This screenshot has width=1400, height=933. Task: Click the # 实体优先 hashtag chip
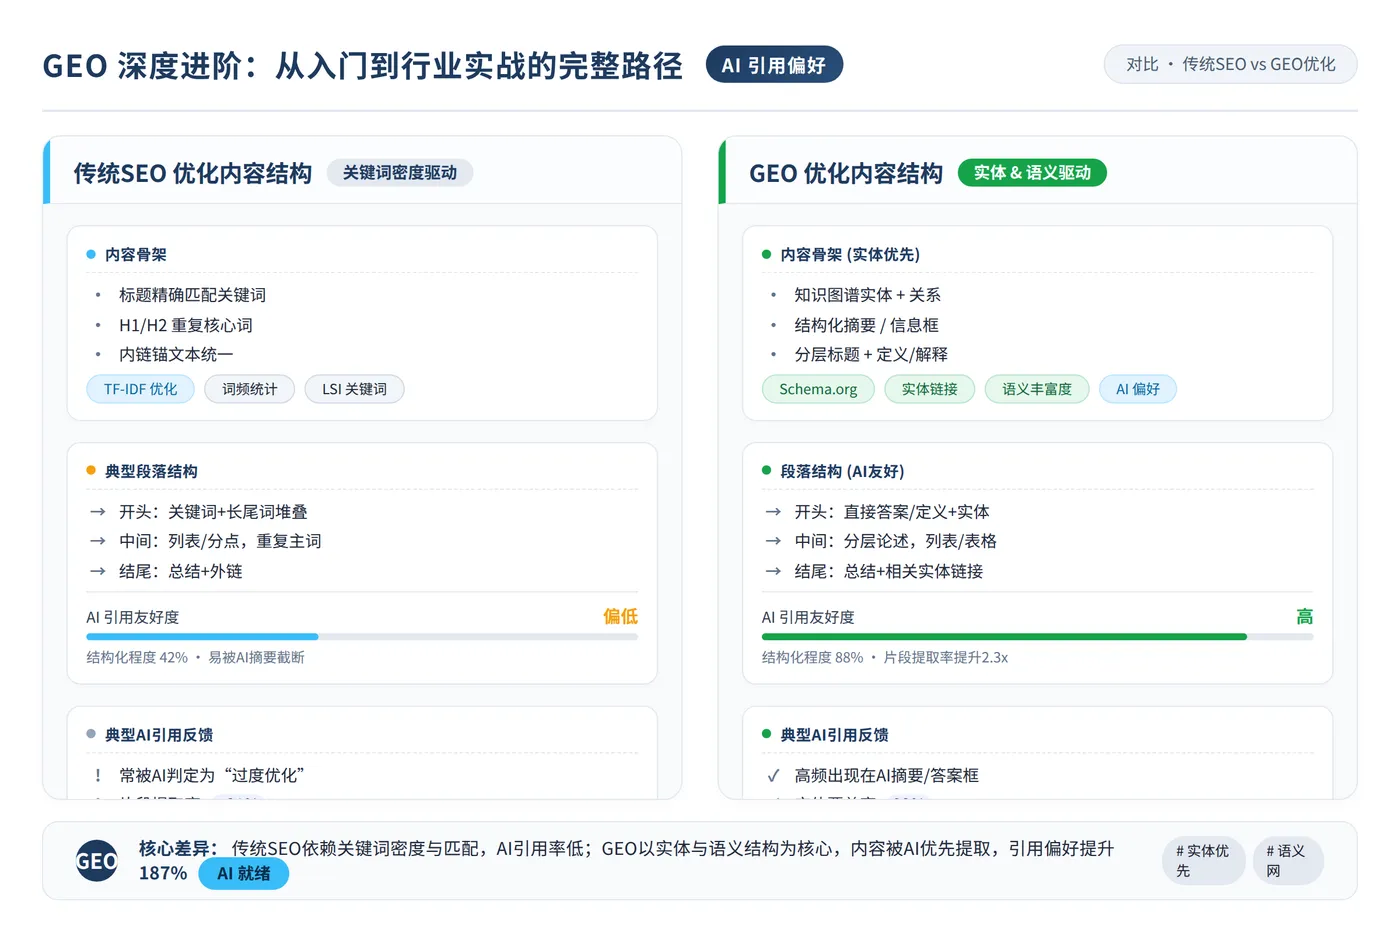point(1203,861)
